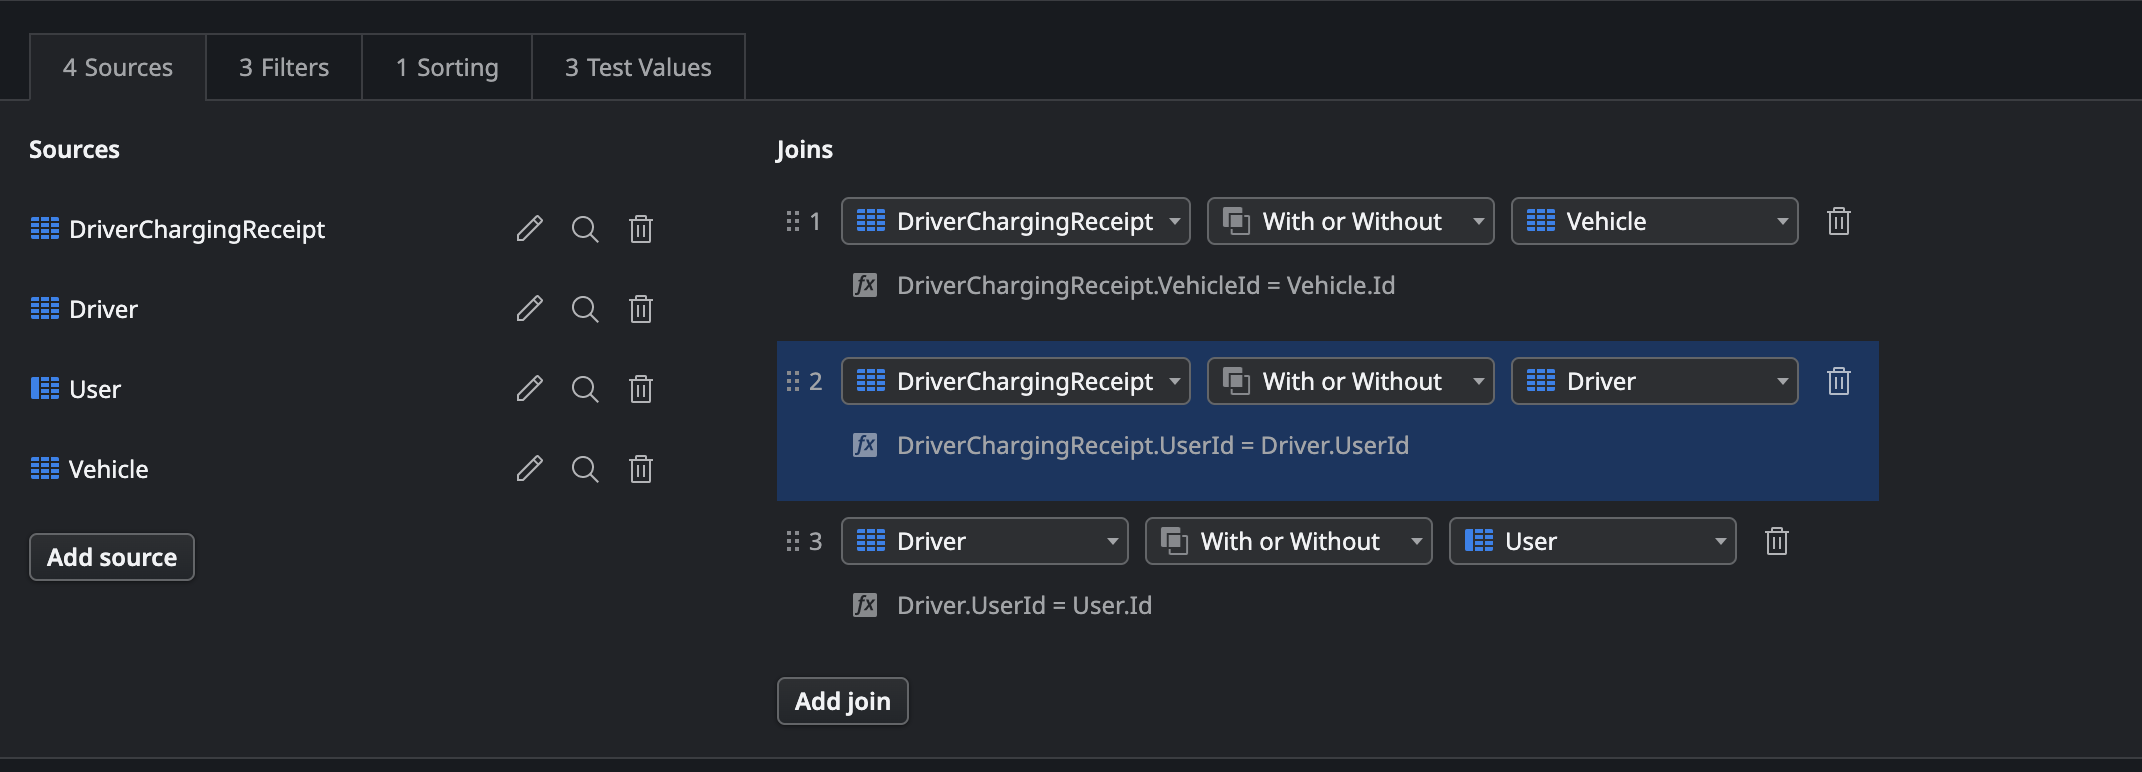Grab the drag handle of join 3
Viewport: 2142px width, 772px height.
(x=793, y=541)
